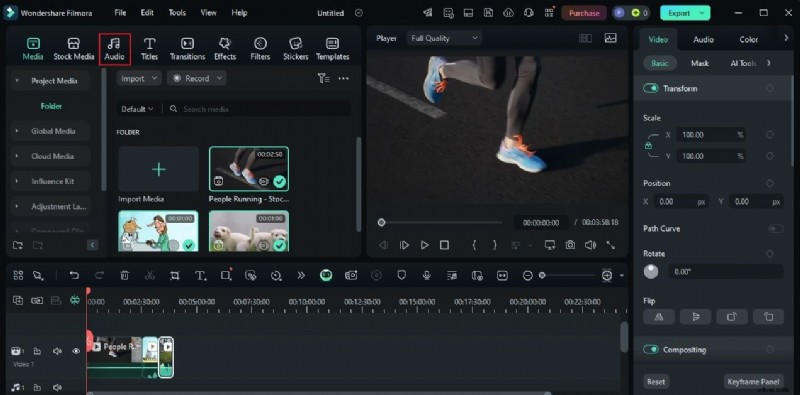Click the Scale X value field
Image resolution: width=800 pixels, height=395 pixels.
coord(711,135)
